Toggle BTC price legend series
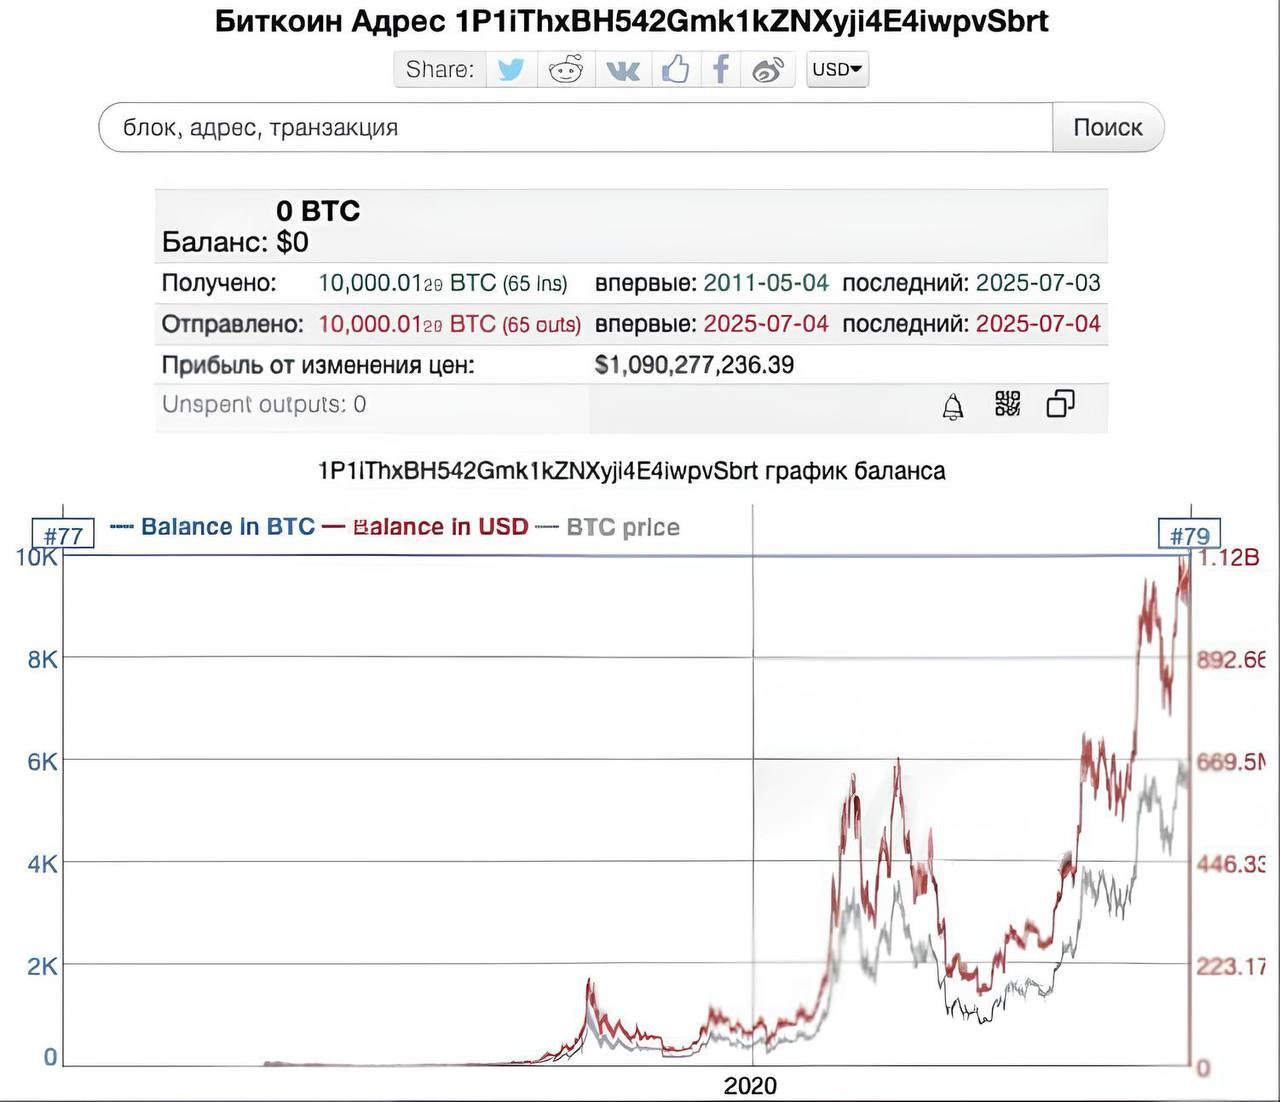 tap(607, 527)
